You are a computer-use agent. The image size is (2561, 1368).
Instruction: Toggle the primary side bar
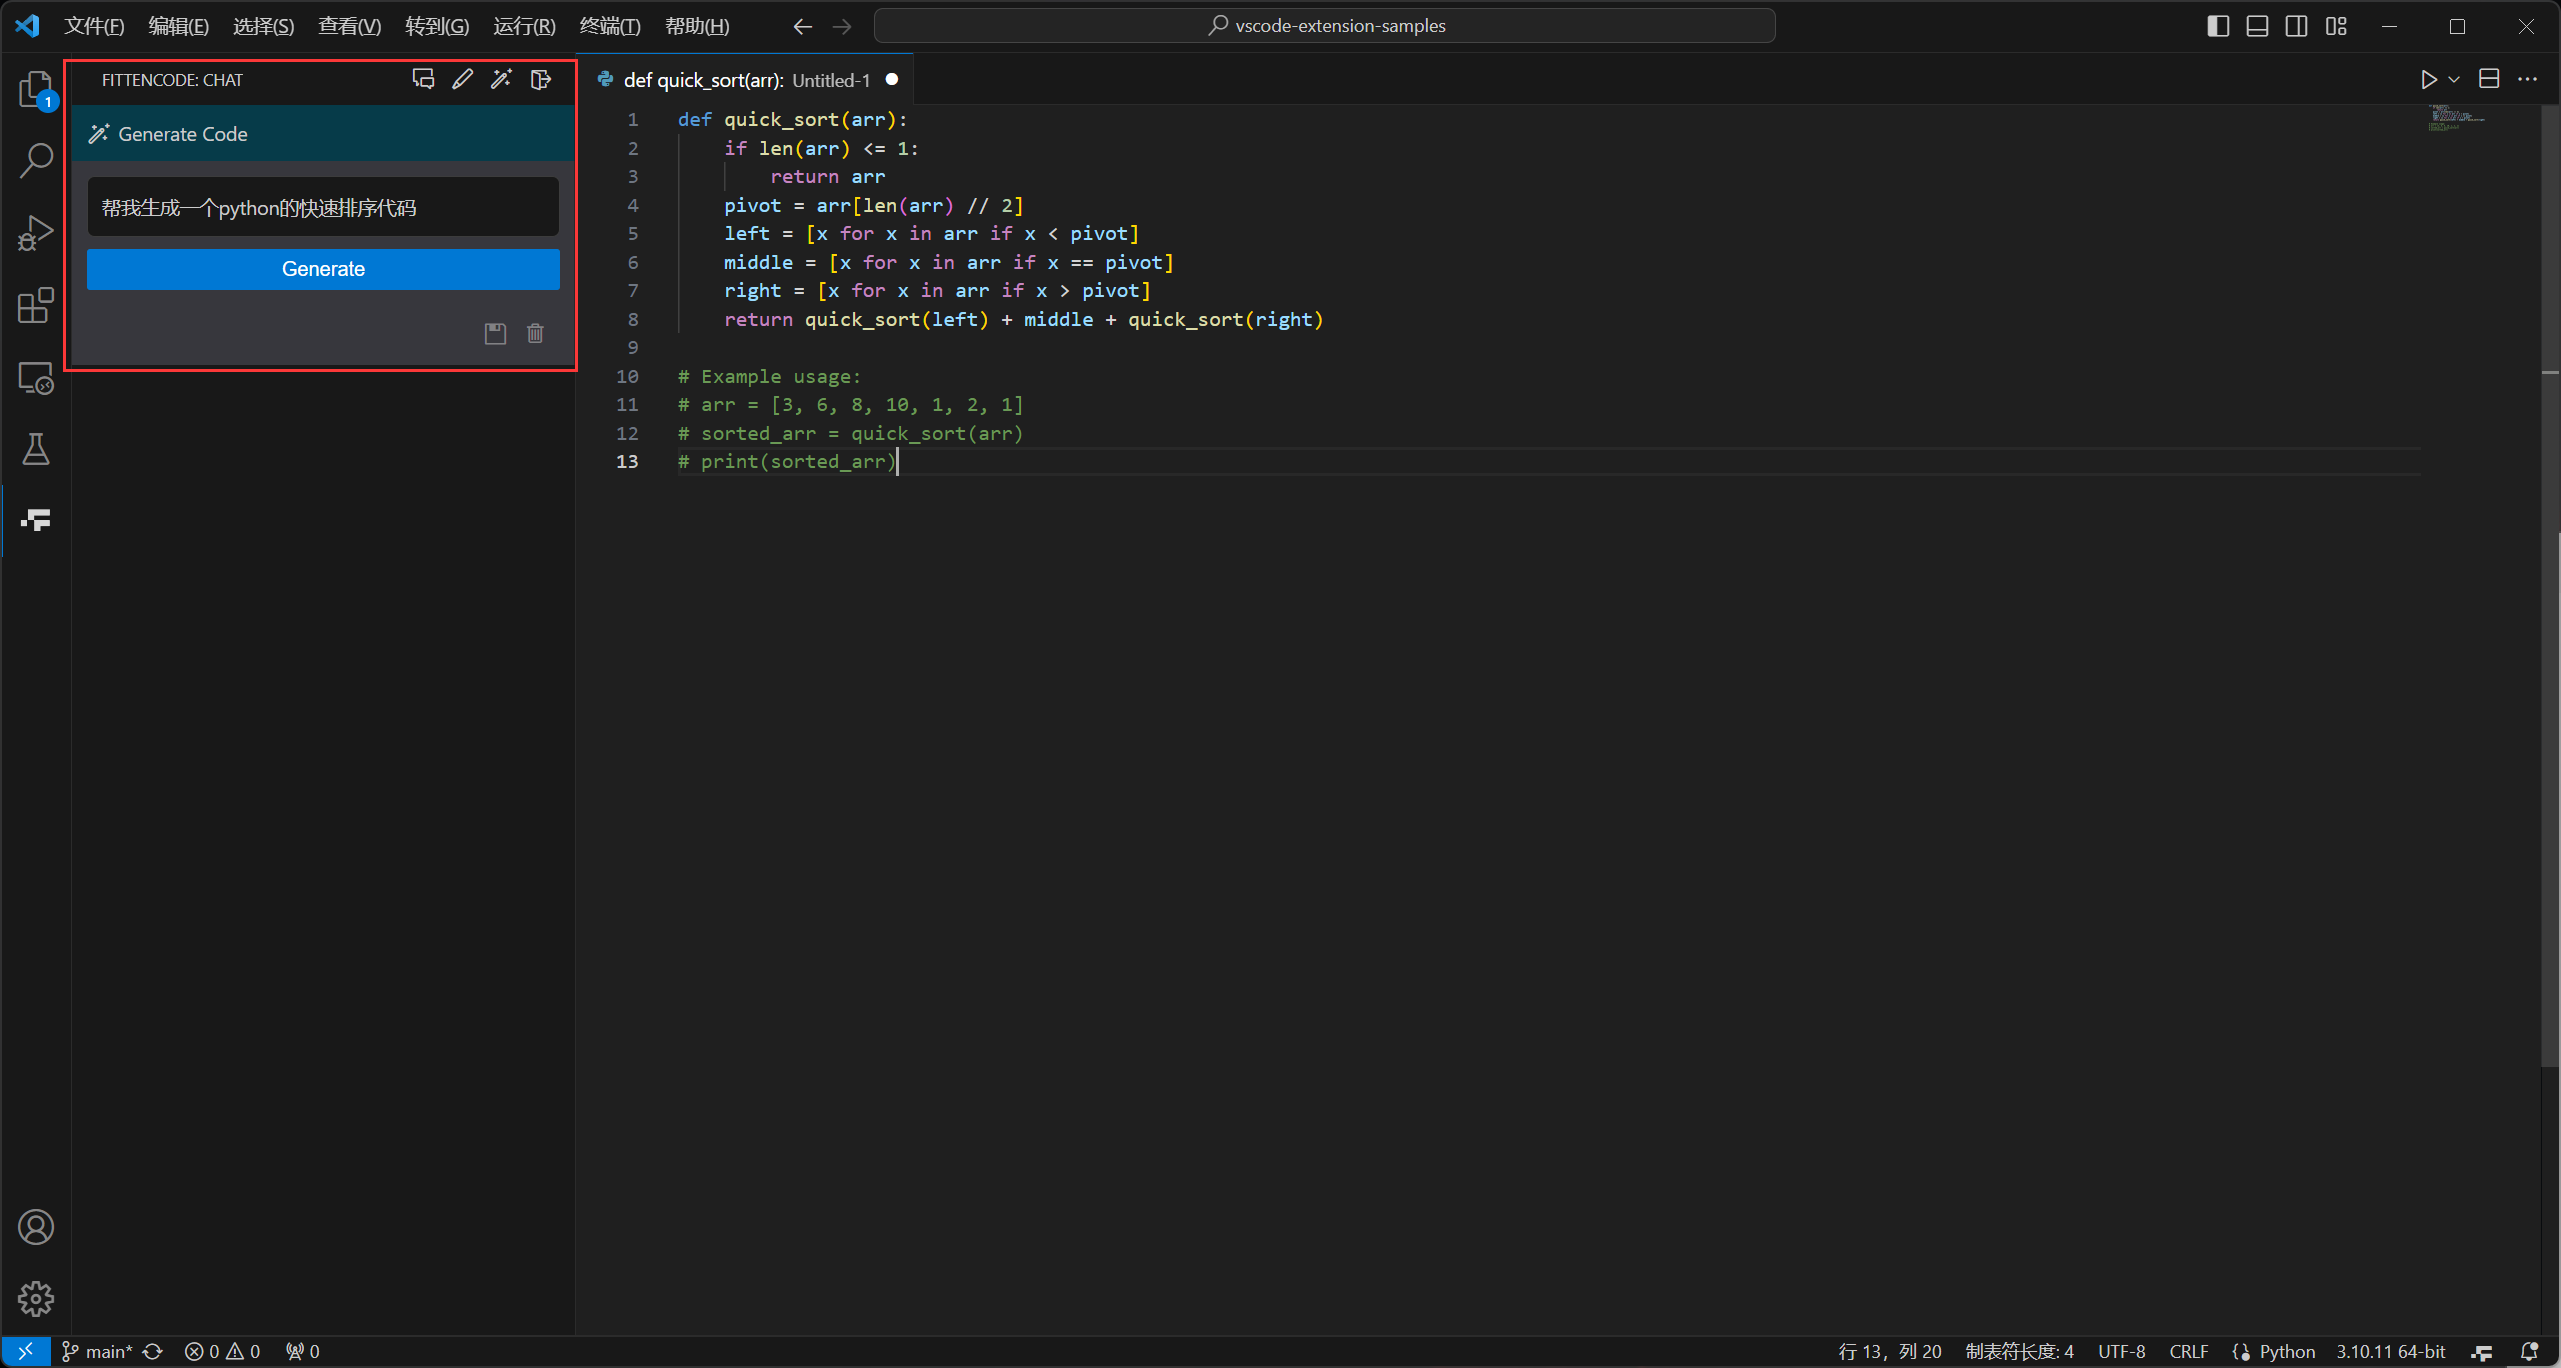tap(2218, 26)
